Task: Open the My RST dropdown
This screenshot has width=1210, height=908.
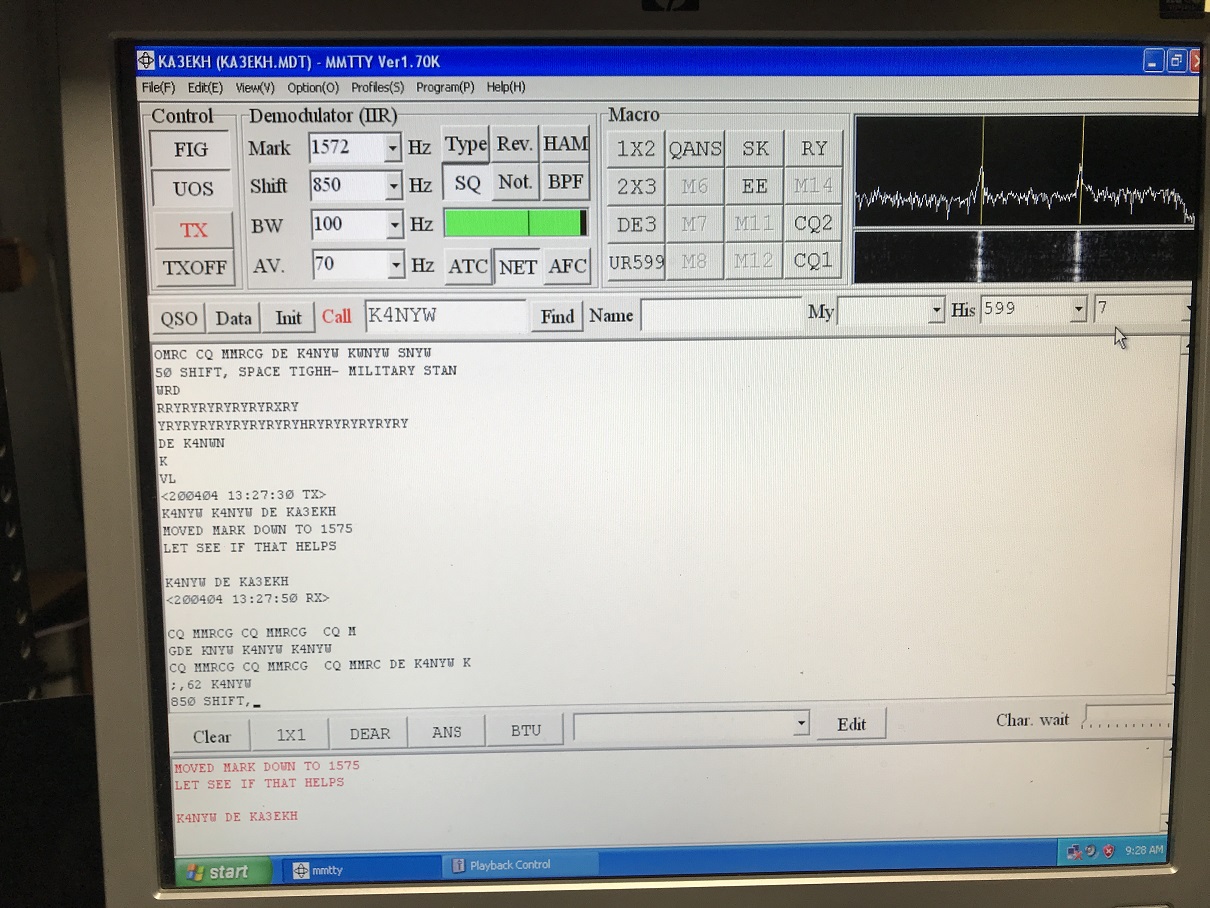Action: pyautogui.click(x=937, y=311)
